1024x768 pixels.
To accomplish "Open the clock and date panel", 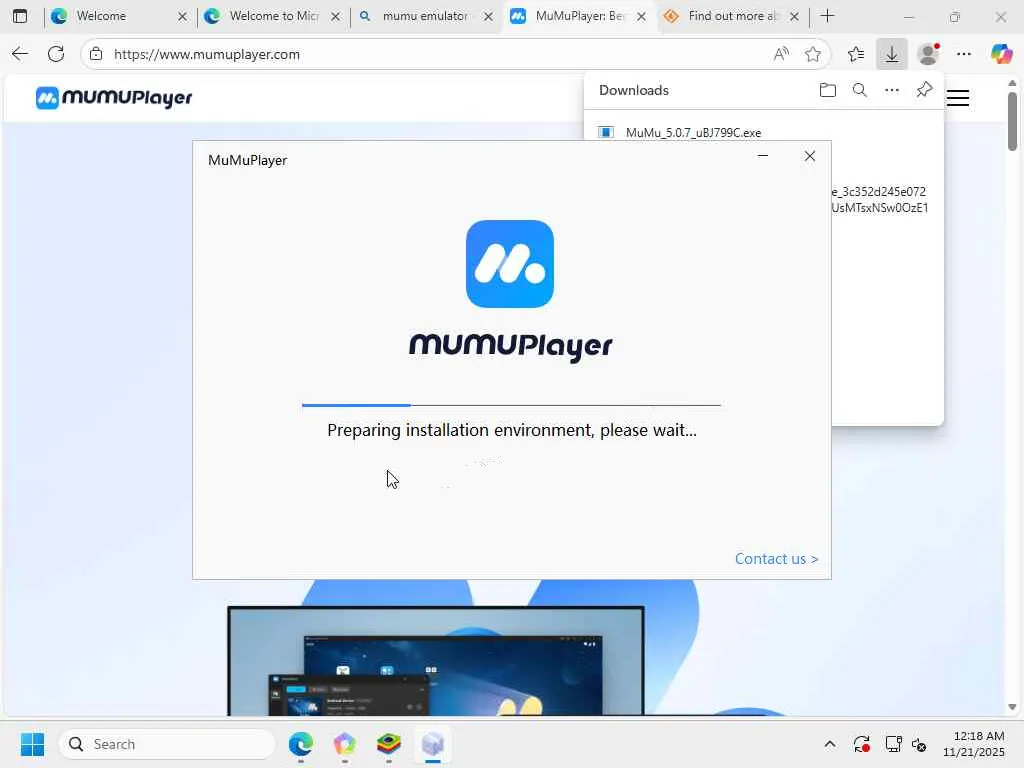I will point(973,744).
